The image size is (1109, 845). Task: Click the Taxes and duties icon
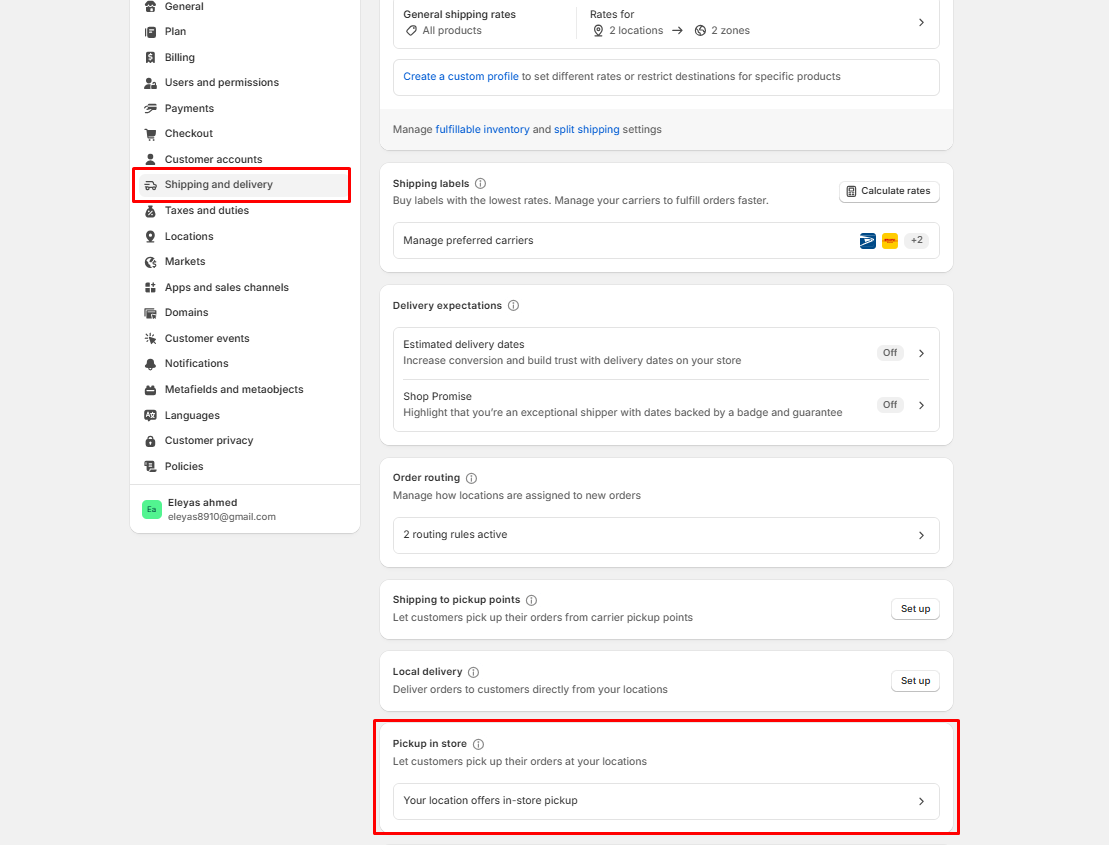click(x=150, y=211)
